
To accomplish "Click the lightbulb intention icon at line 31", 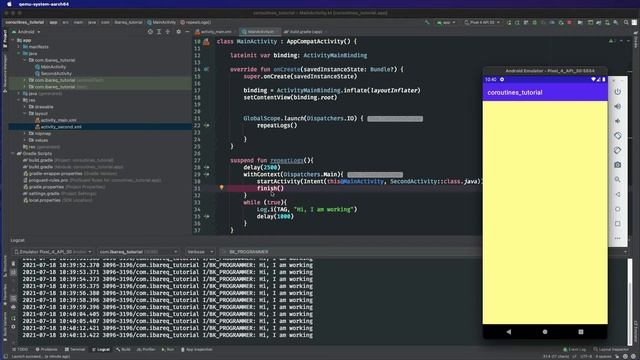I will coord(222,187).
